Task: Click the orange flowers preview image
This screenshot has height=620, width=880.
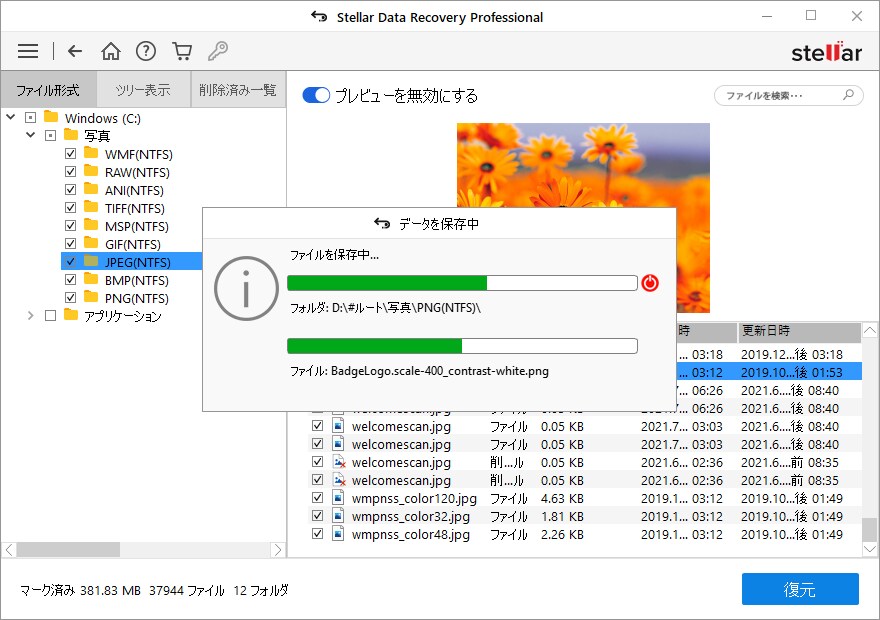Action: coord(583,166)
